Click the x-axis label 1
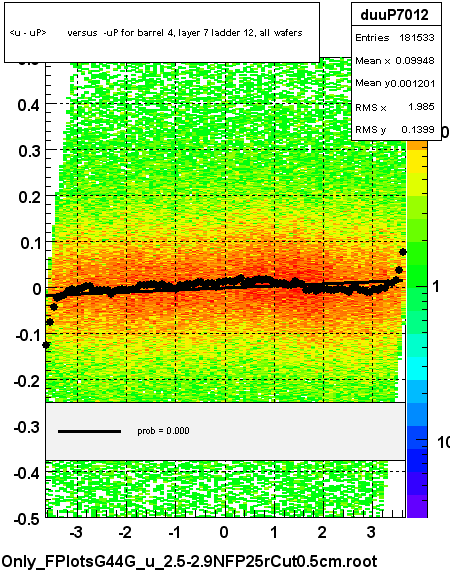450x575 pixels. (x=274, y=532)
